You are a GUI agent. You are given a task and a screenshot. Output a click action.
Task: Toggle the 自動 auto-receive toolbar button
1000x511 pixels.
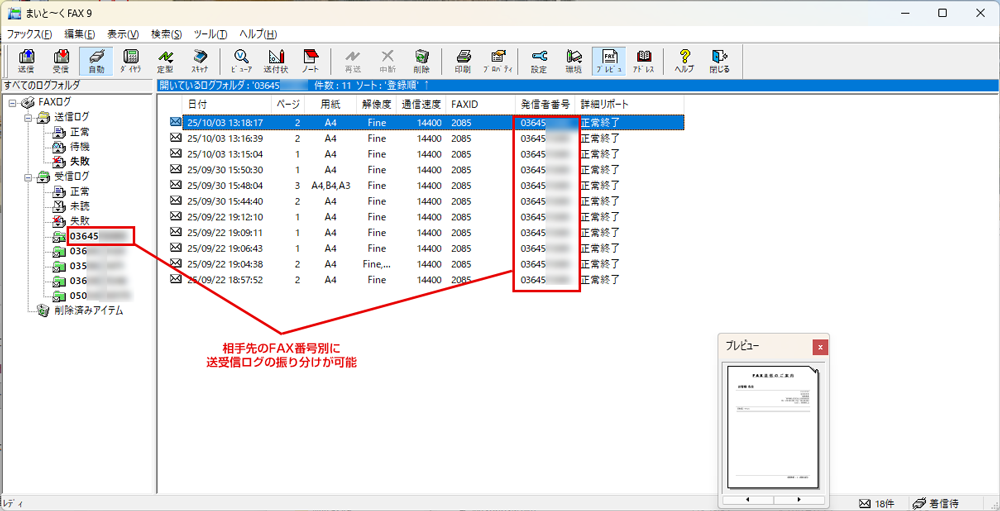pyautogui.click(x=95, y=61)
